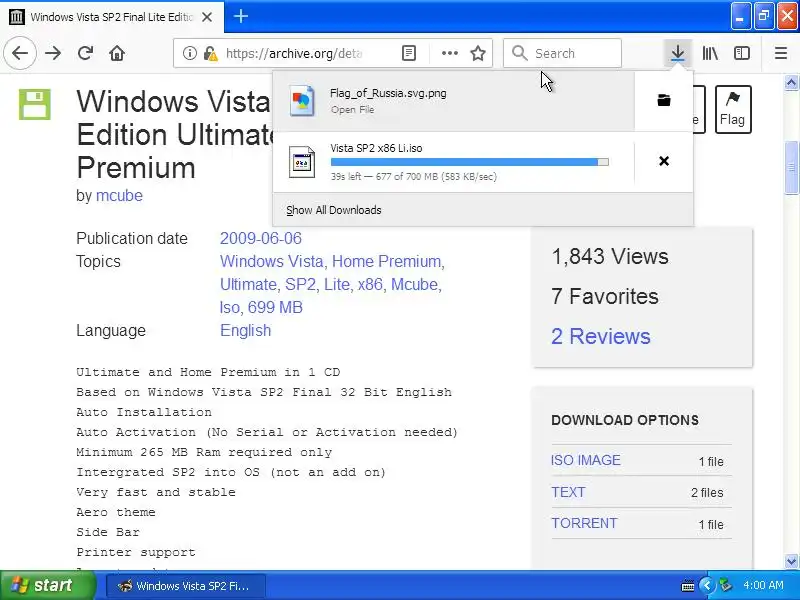
Task: Close the Windows Vista SP2 tab
Action: [x=207, y=17]
